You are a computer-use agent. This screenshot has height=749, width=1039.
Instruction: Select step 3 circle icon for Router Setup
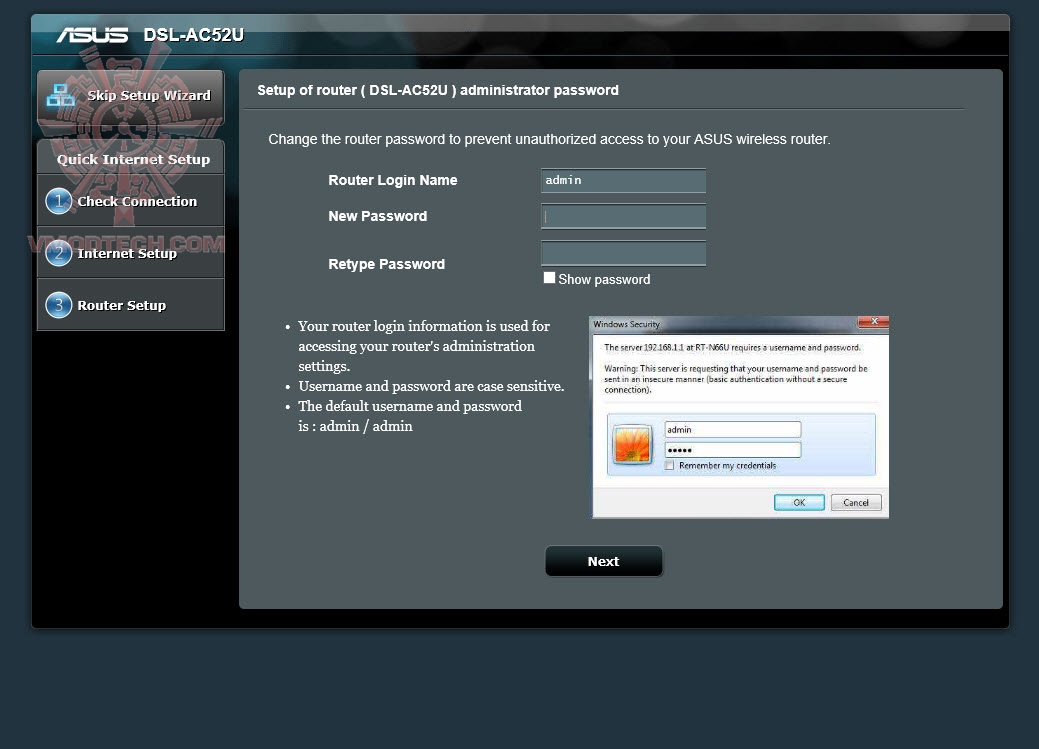pyautogui.click(x=58, y=305)
